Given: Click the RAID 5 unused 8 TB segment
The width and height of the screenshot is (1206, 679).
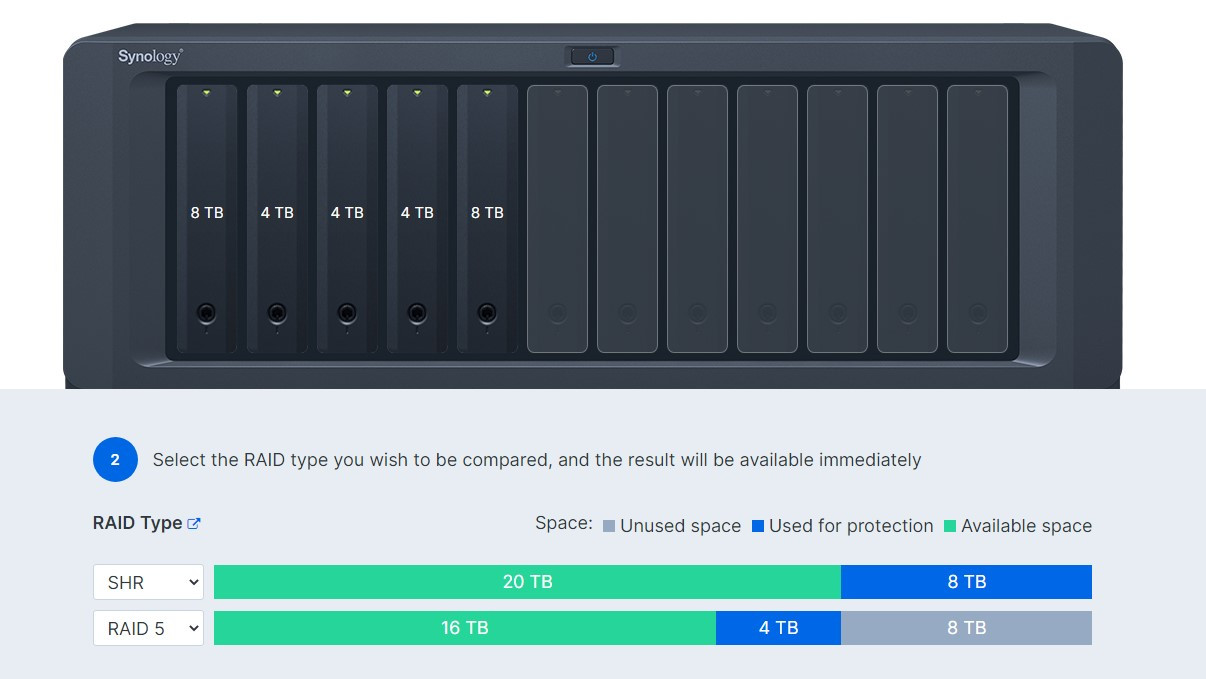Looking at the screenshot, I should click(x=966, y=628).
